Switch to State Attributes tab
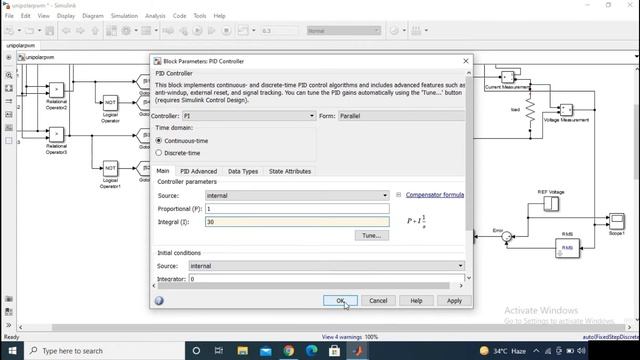The image size is (640, 360). click(290, 171)
